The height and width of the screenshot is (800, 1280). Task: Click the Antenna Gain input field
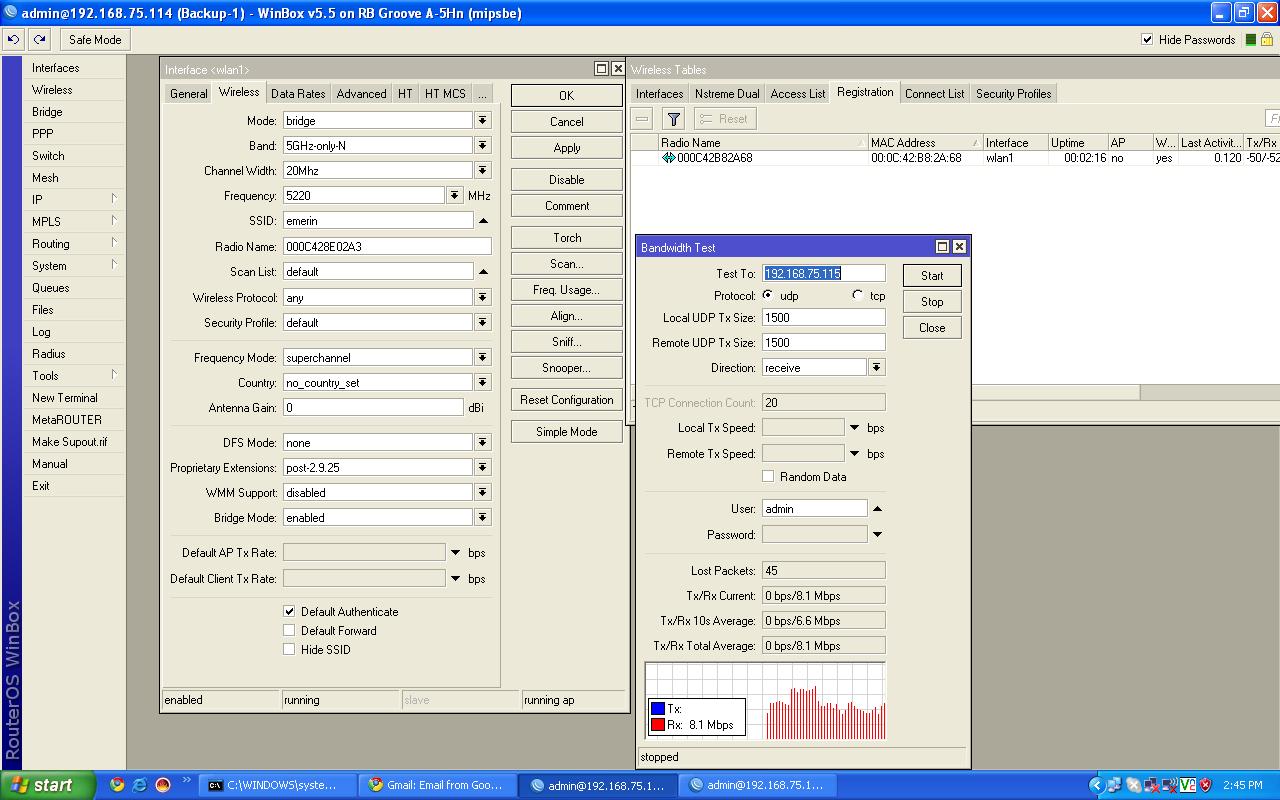[374, 408]
